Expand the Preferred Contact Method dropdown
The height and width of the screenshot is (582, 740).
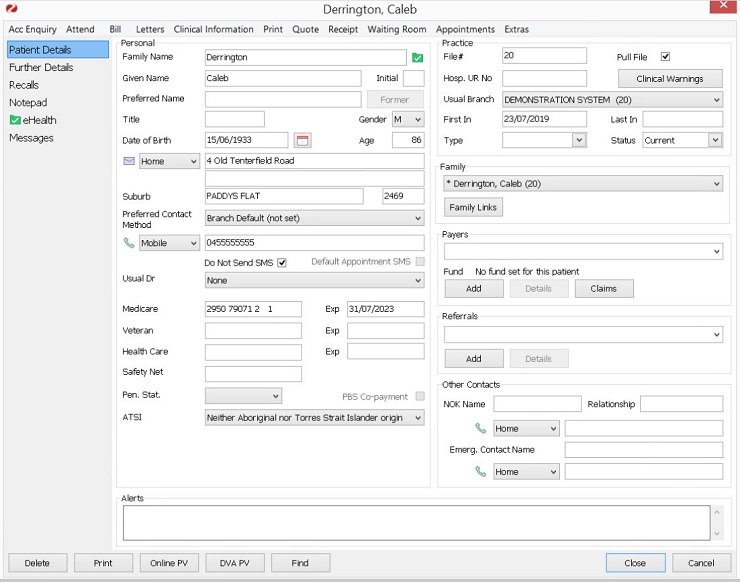[314, 218]
